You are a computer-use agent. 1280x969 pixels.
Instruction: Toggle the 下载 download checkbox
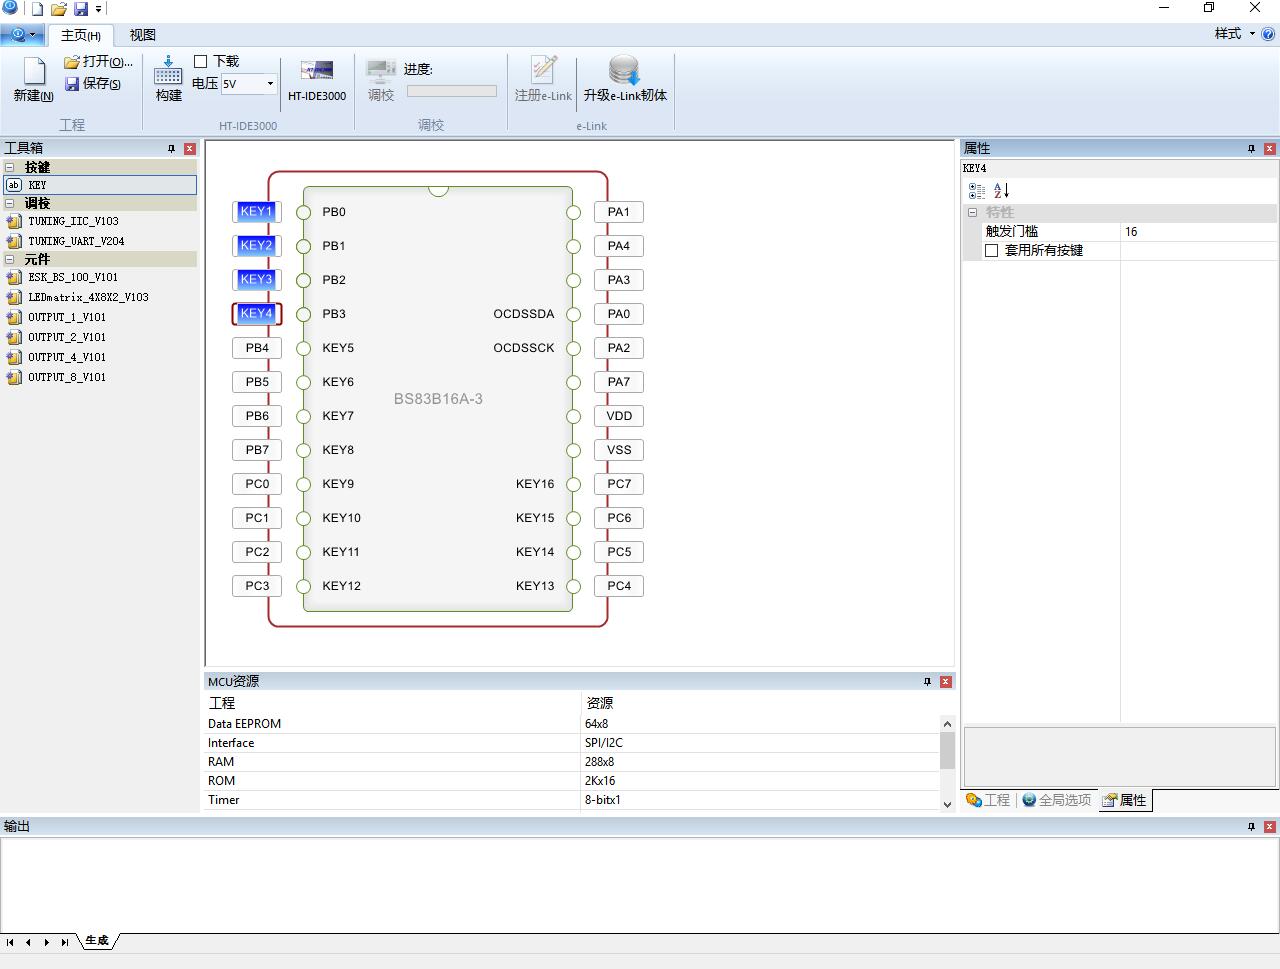click(x=200, y=62)
